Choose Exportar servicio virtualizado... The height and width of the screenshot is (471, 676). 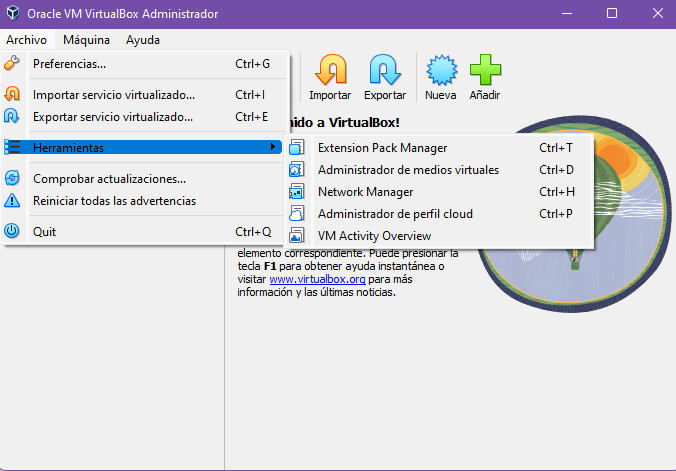point(144,117)
